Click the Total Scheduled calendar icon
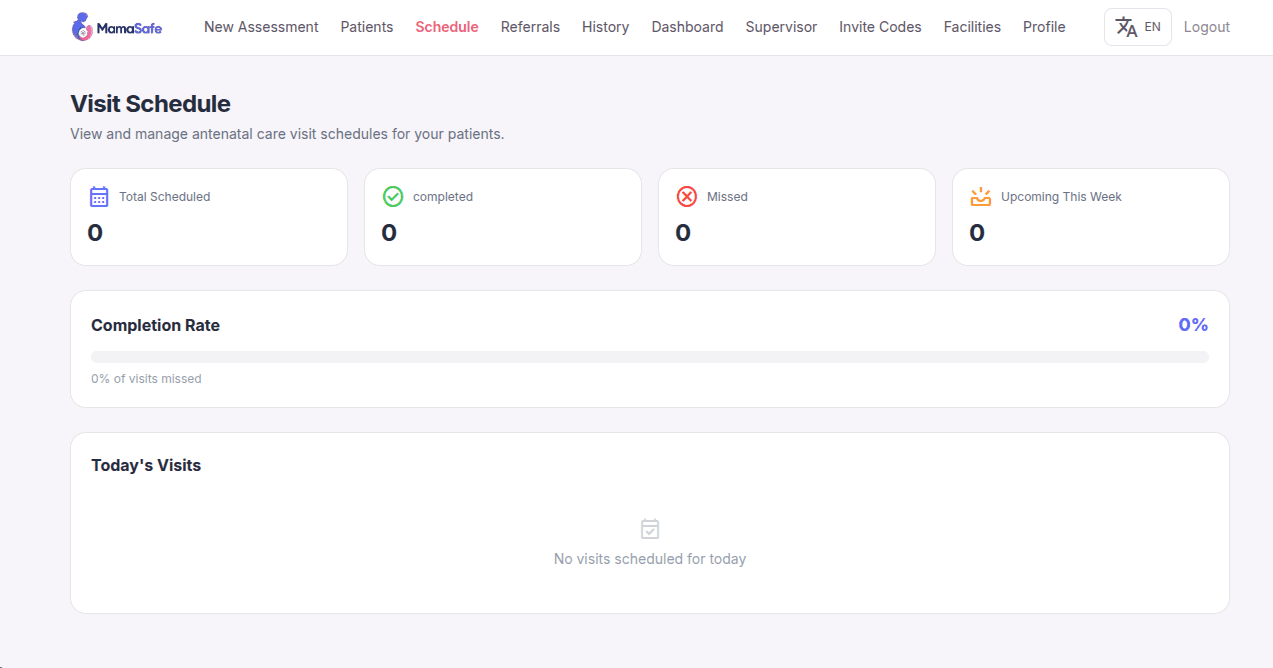The width and height of the screenshot is (1273, 668). 99,197
